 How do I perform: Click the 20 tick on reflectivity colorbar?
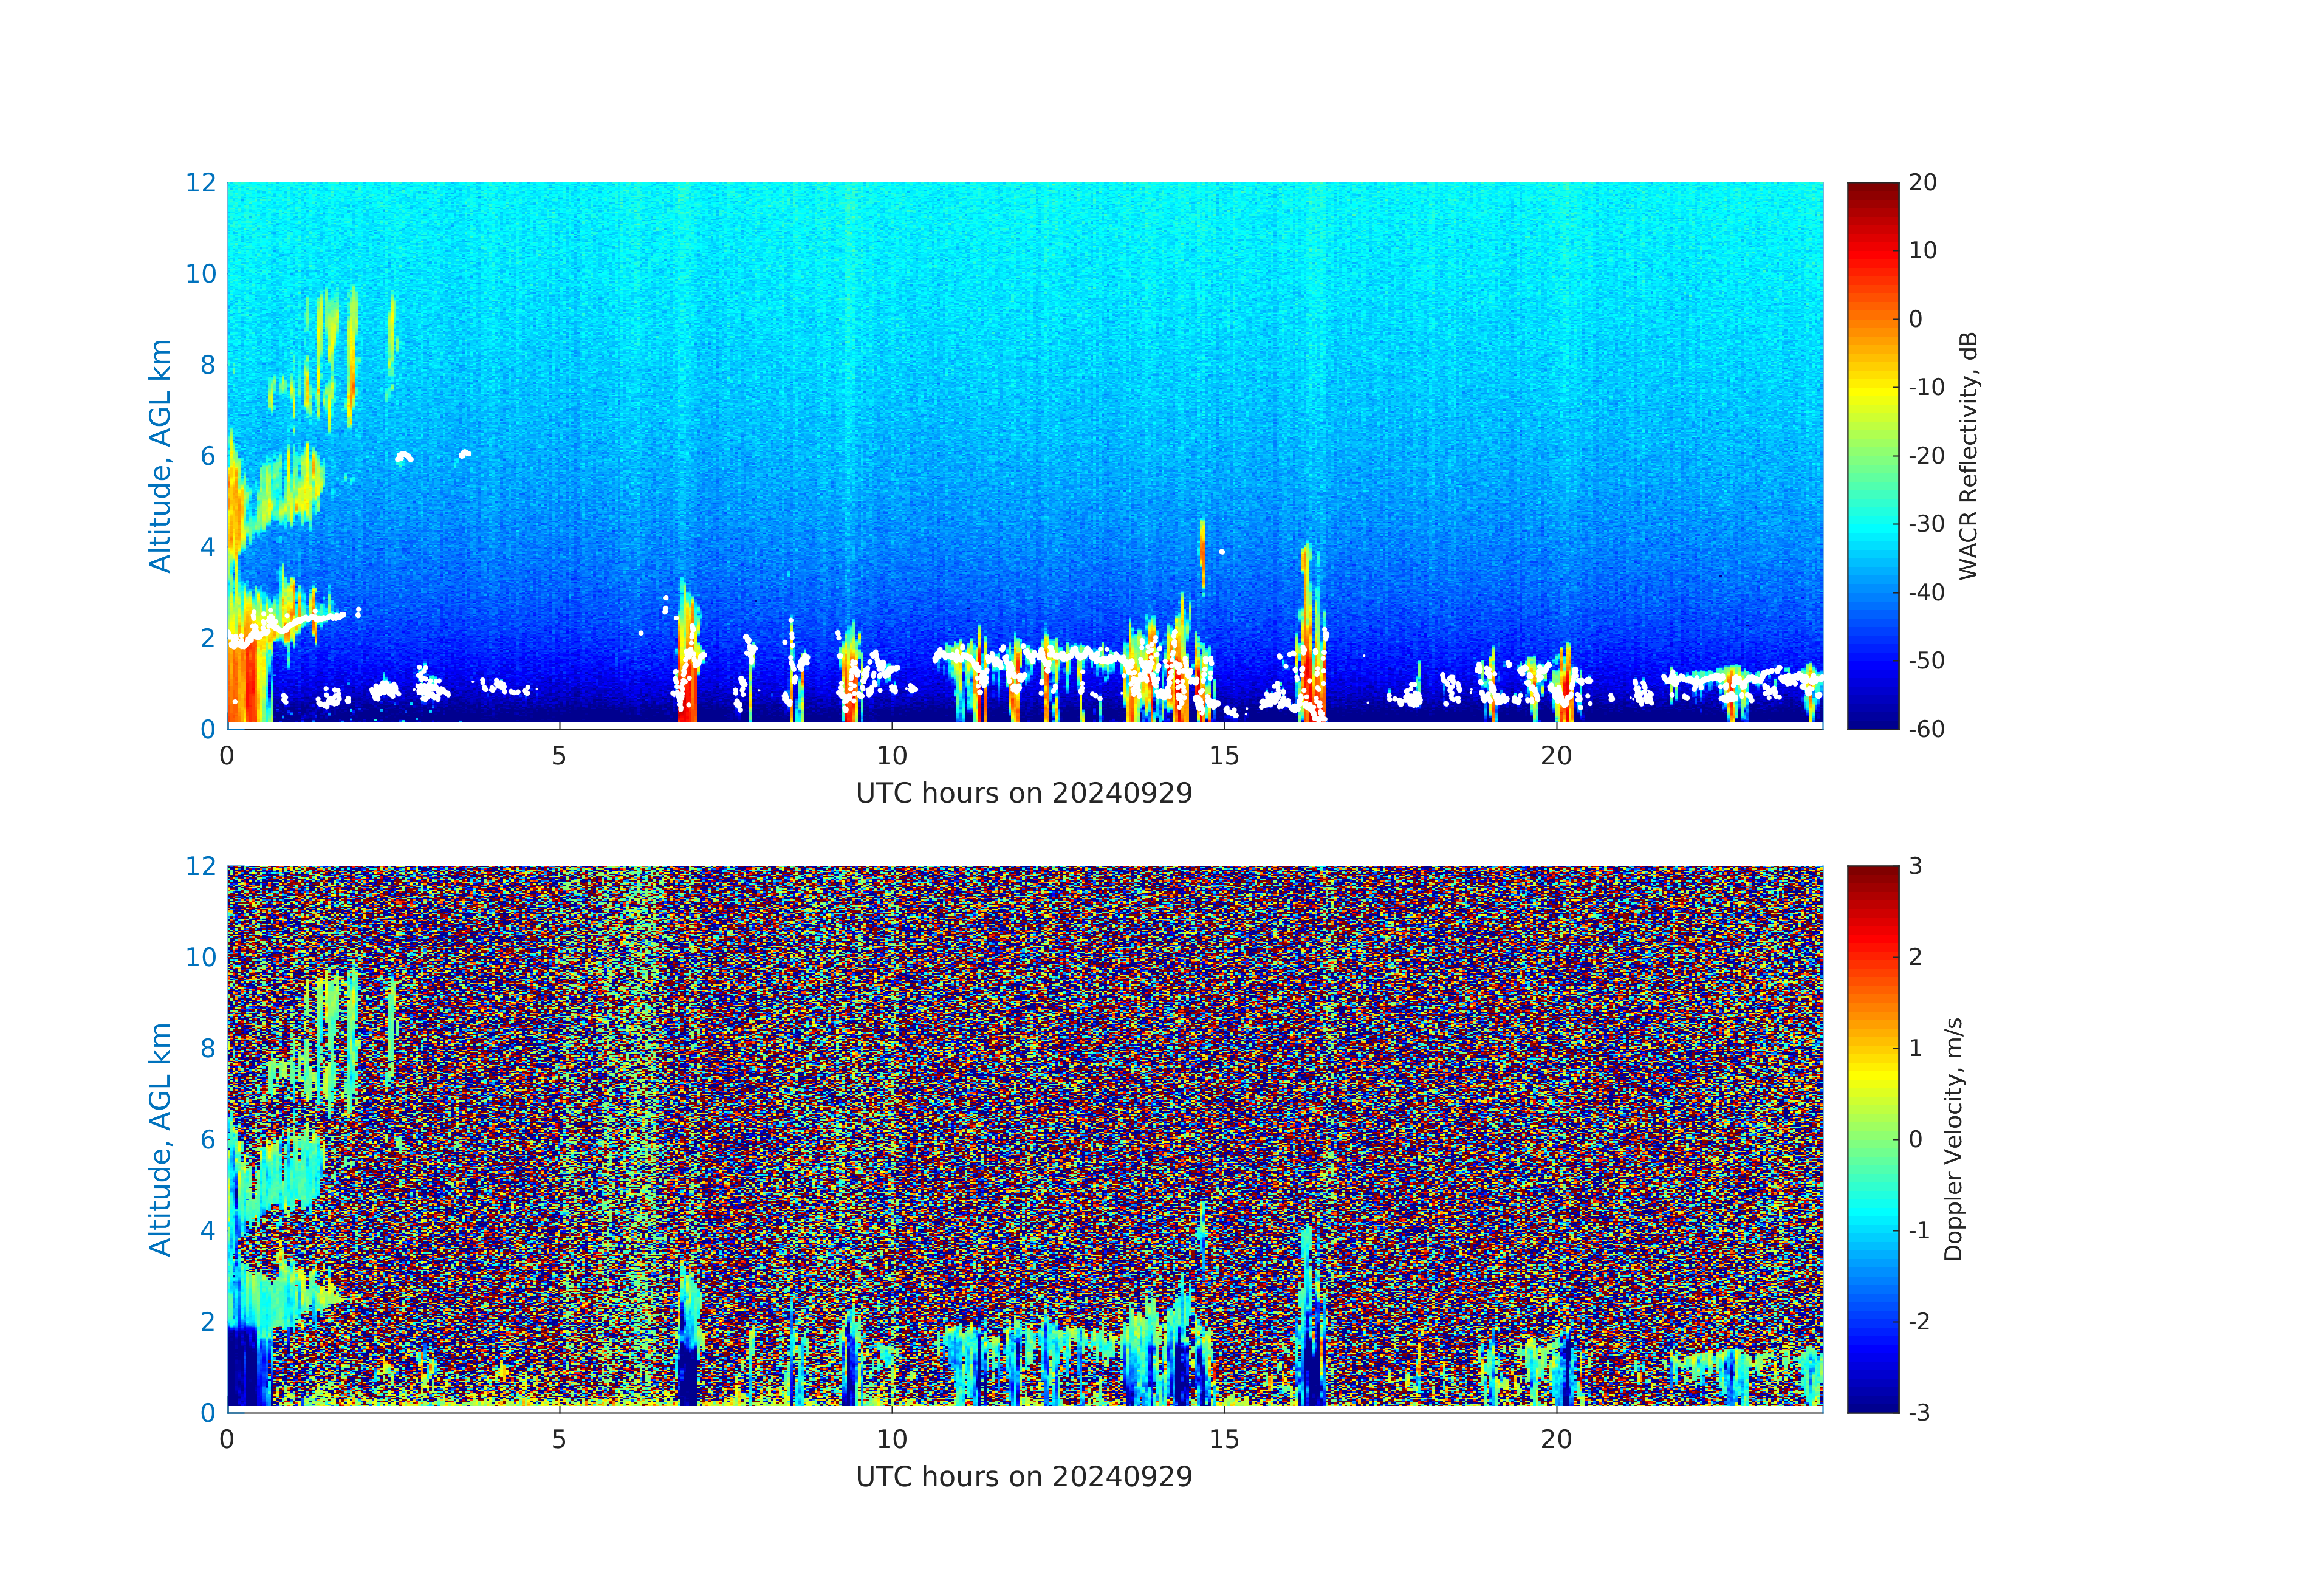[1922, 182]
